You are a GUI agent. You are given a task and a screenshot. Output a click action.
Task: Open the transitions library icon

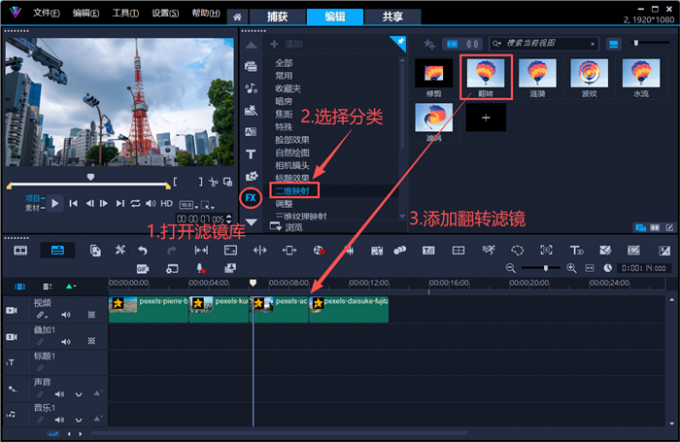(x=251, y=110)
